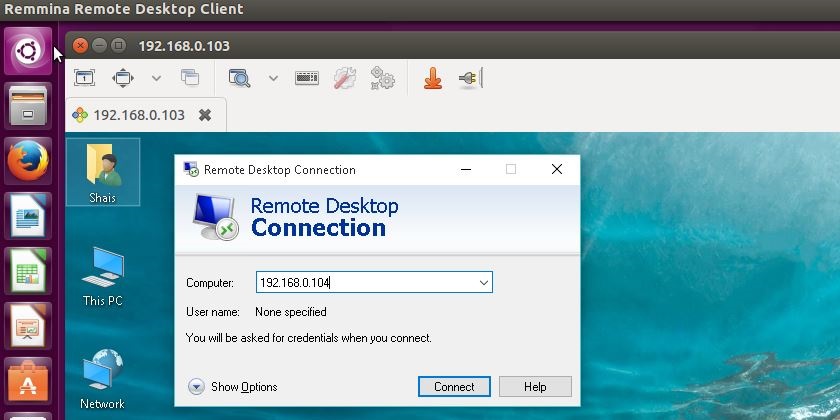This screenshot has width=840, height=420.
Task: Expand Show Options in Remote Desktop dialog
Action: click(232, 387)
